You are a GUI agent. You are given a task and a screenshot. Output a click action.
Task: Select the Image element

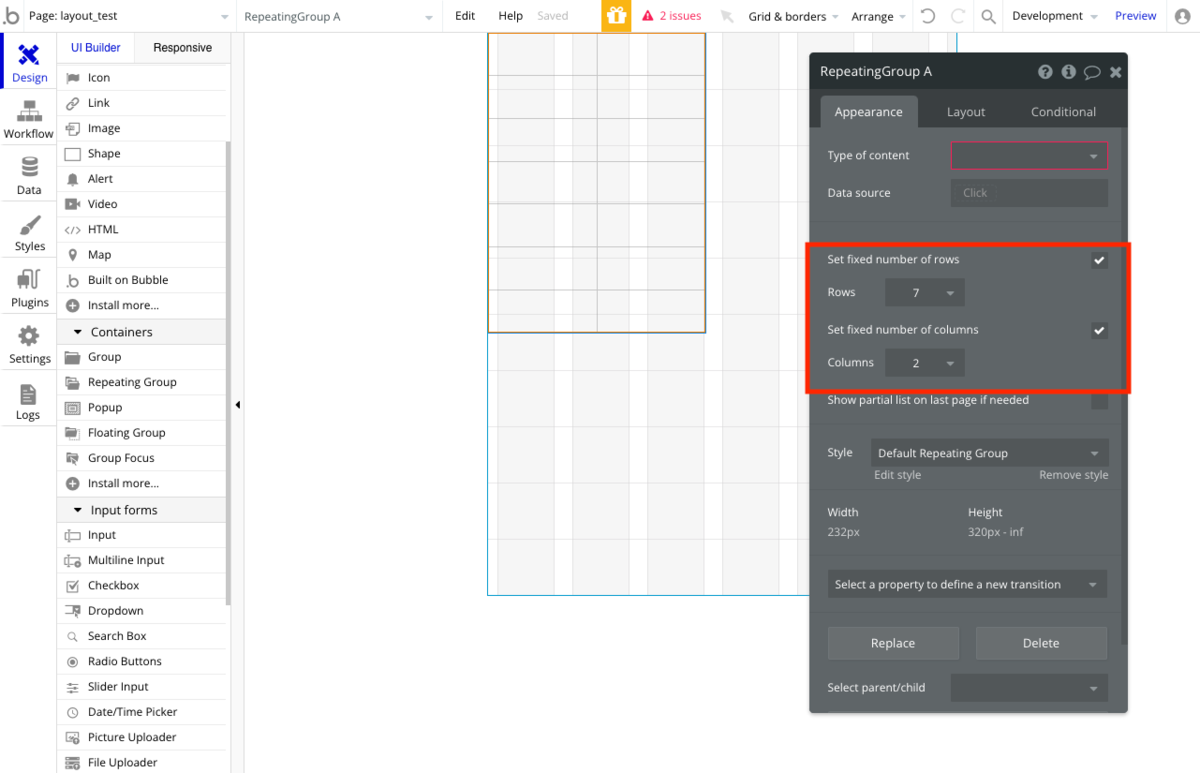point(143,128)
